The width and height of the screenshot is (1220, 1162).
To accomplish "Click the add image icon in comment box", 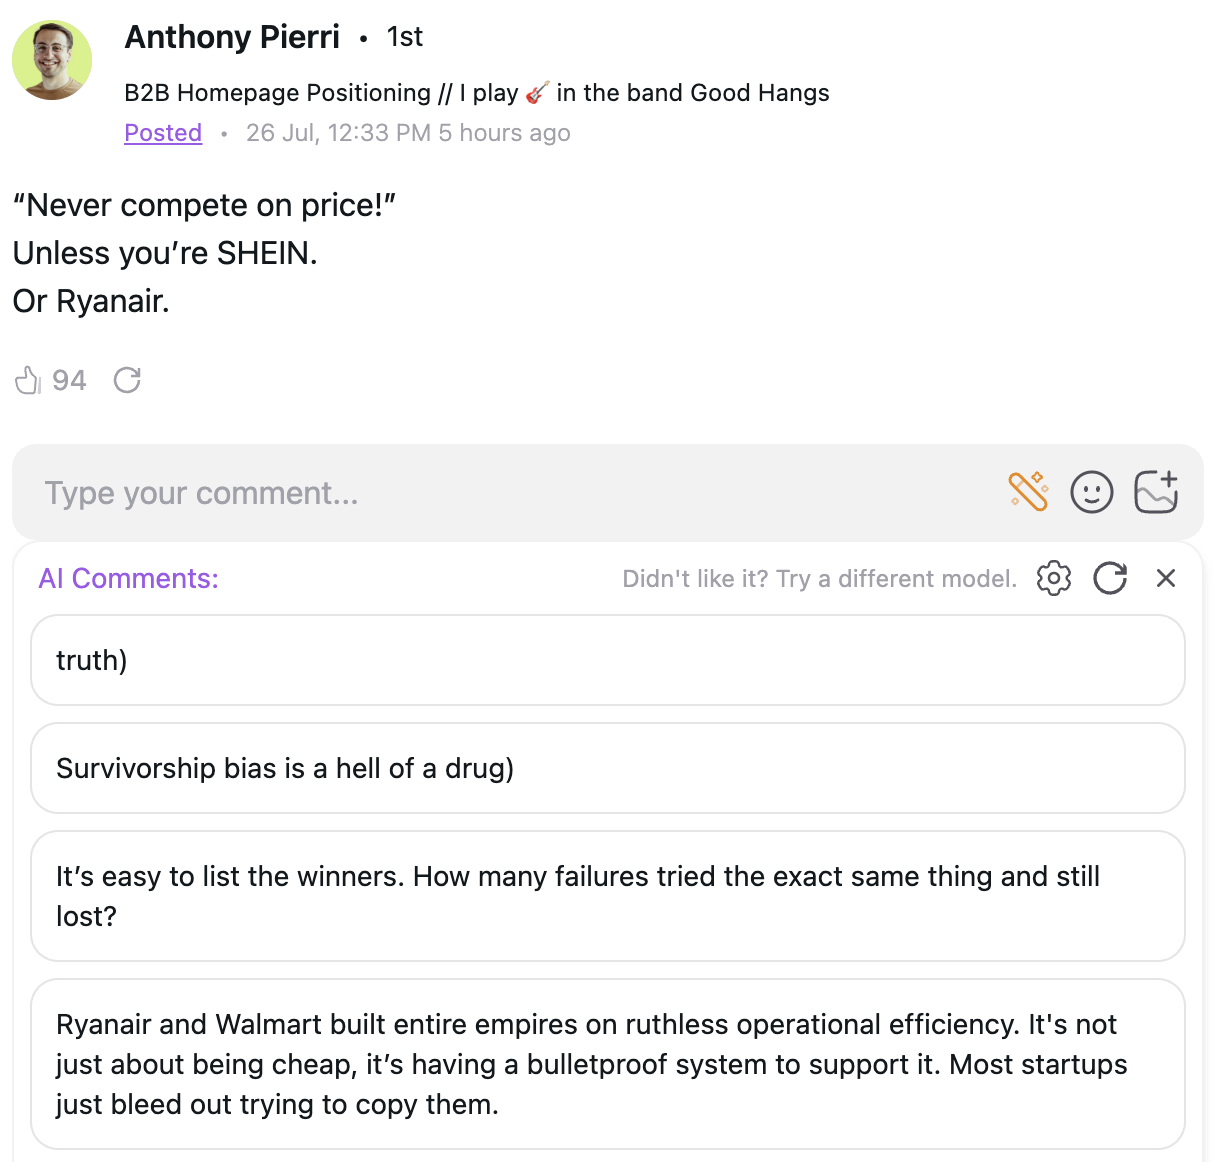I will click(x=1156, y=492).
